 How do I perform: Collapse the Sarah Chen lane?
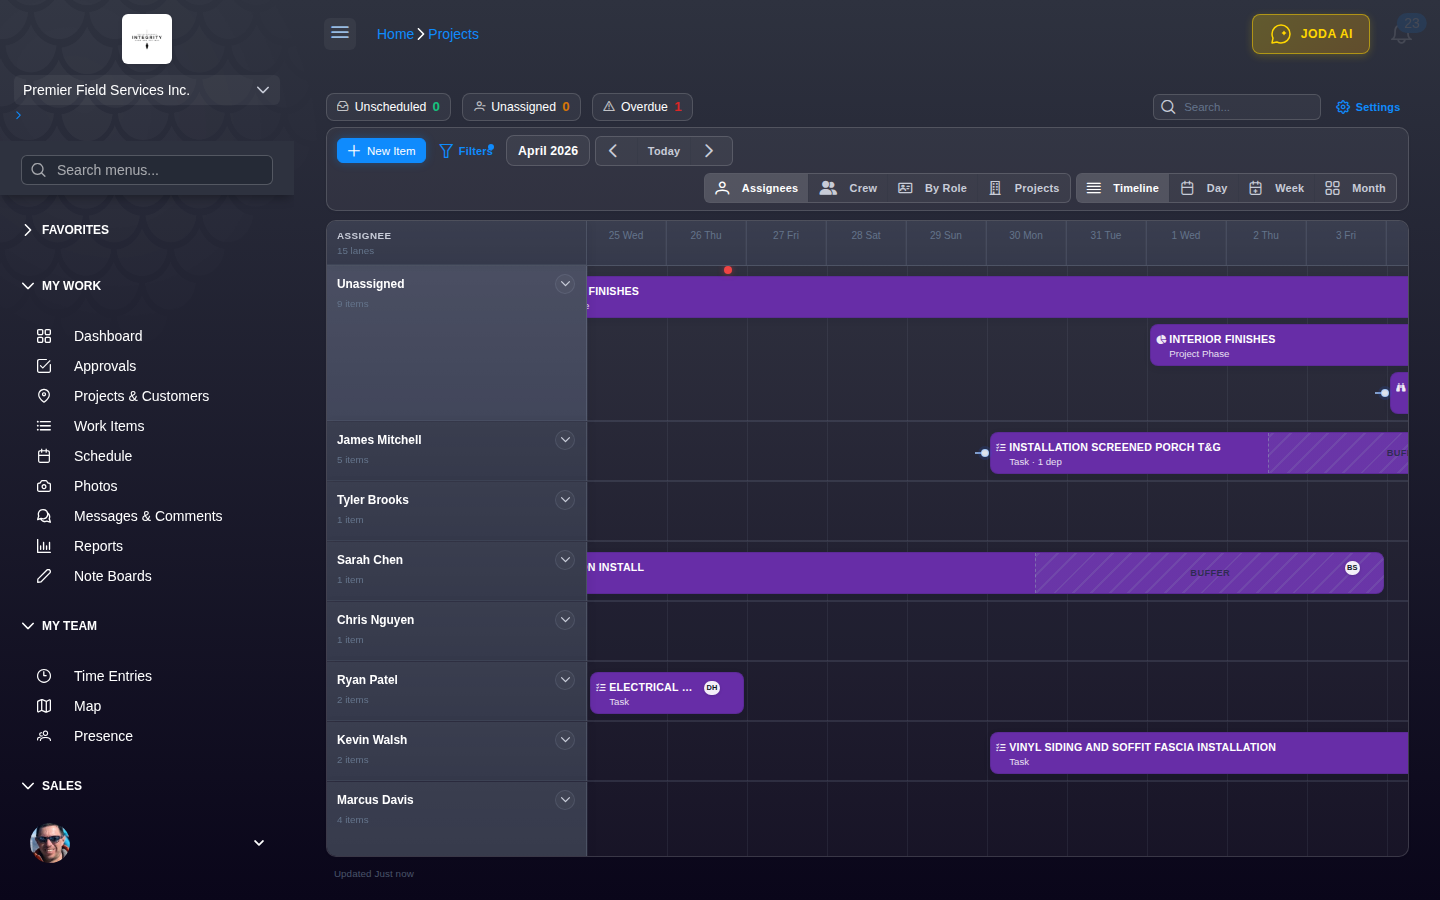click(x=565, y=560)
